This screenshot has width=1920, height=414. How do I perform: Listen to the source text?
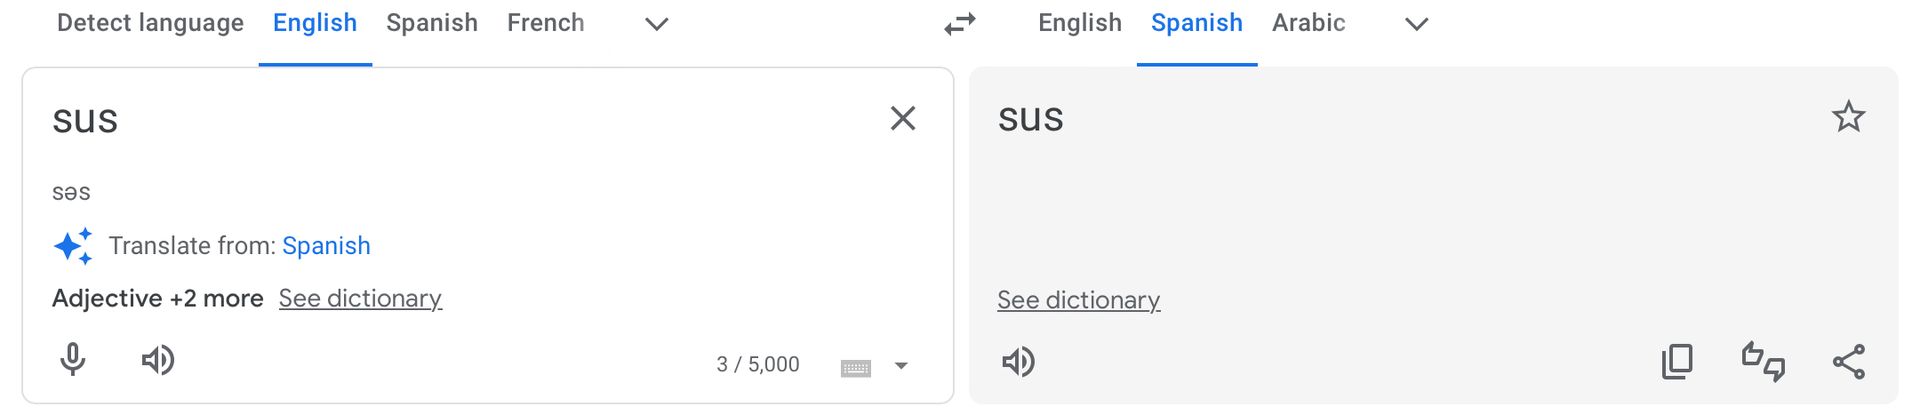[158, 360]
